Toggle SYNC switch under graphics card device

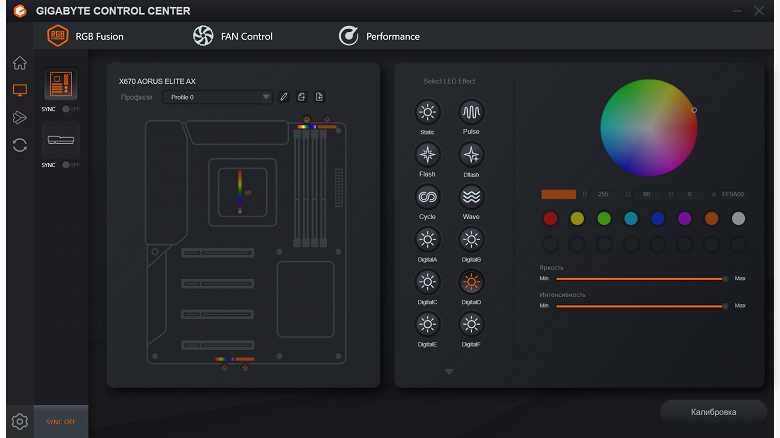tap(70, 165)
